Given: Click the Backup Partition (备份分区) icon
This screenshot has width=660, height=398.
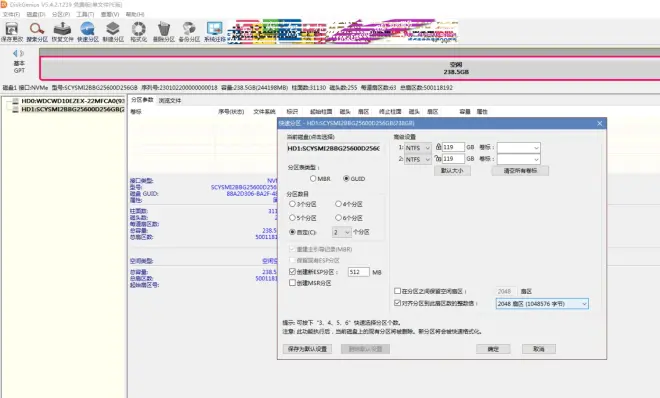Looking at the screenshot, I should (x=189, y=32).
